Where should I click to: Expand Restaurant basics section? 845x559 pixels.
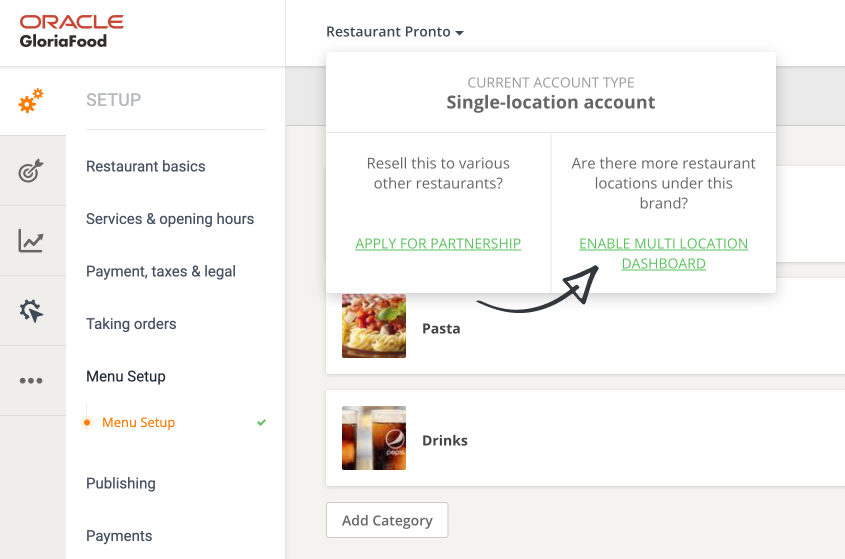(x=146, y=166)
